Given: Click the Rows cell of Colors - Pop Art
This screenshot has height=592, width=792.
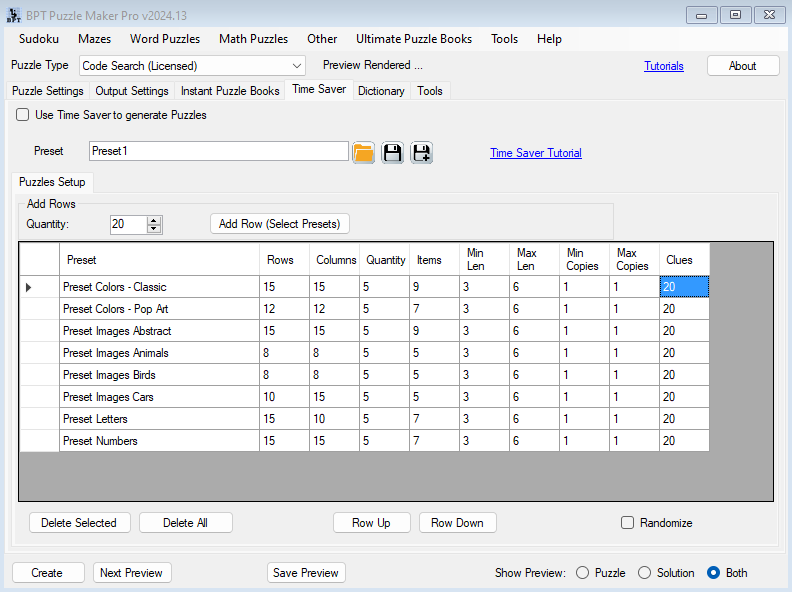Looking at the screenshot, I should tap(284, 309).
